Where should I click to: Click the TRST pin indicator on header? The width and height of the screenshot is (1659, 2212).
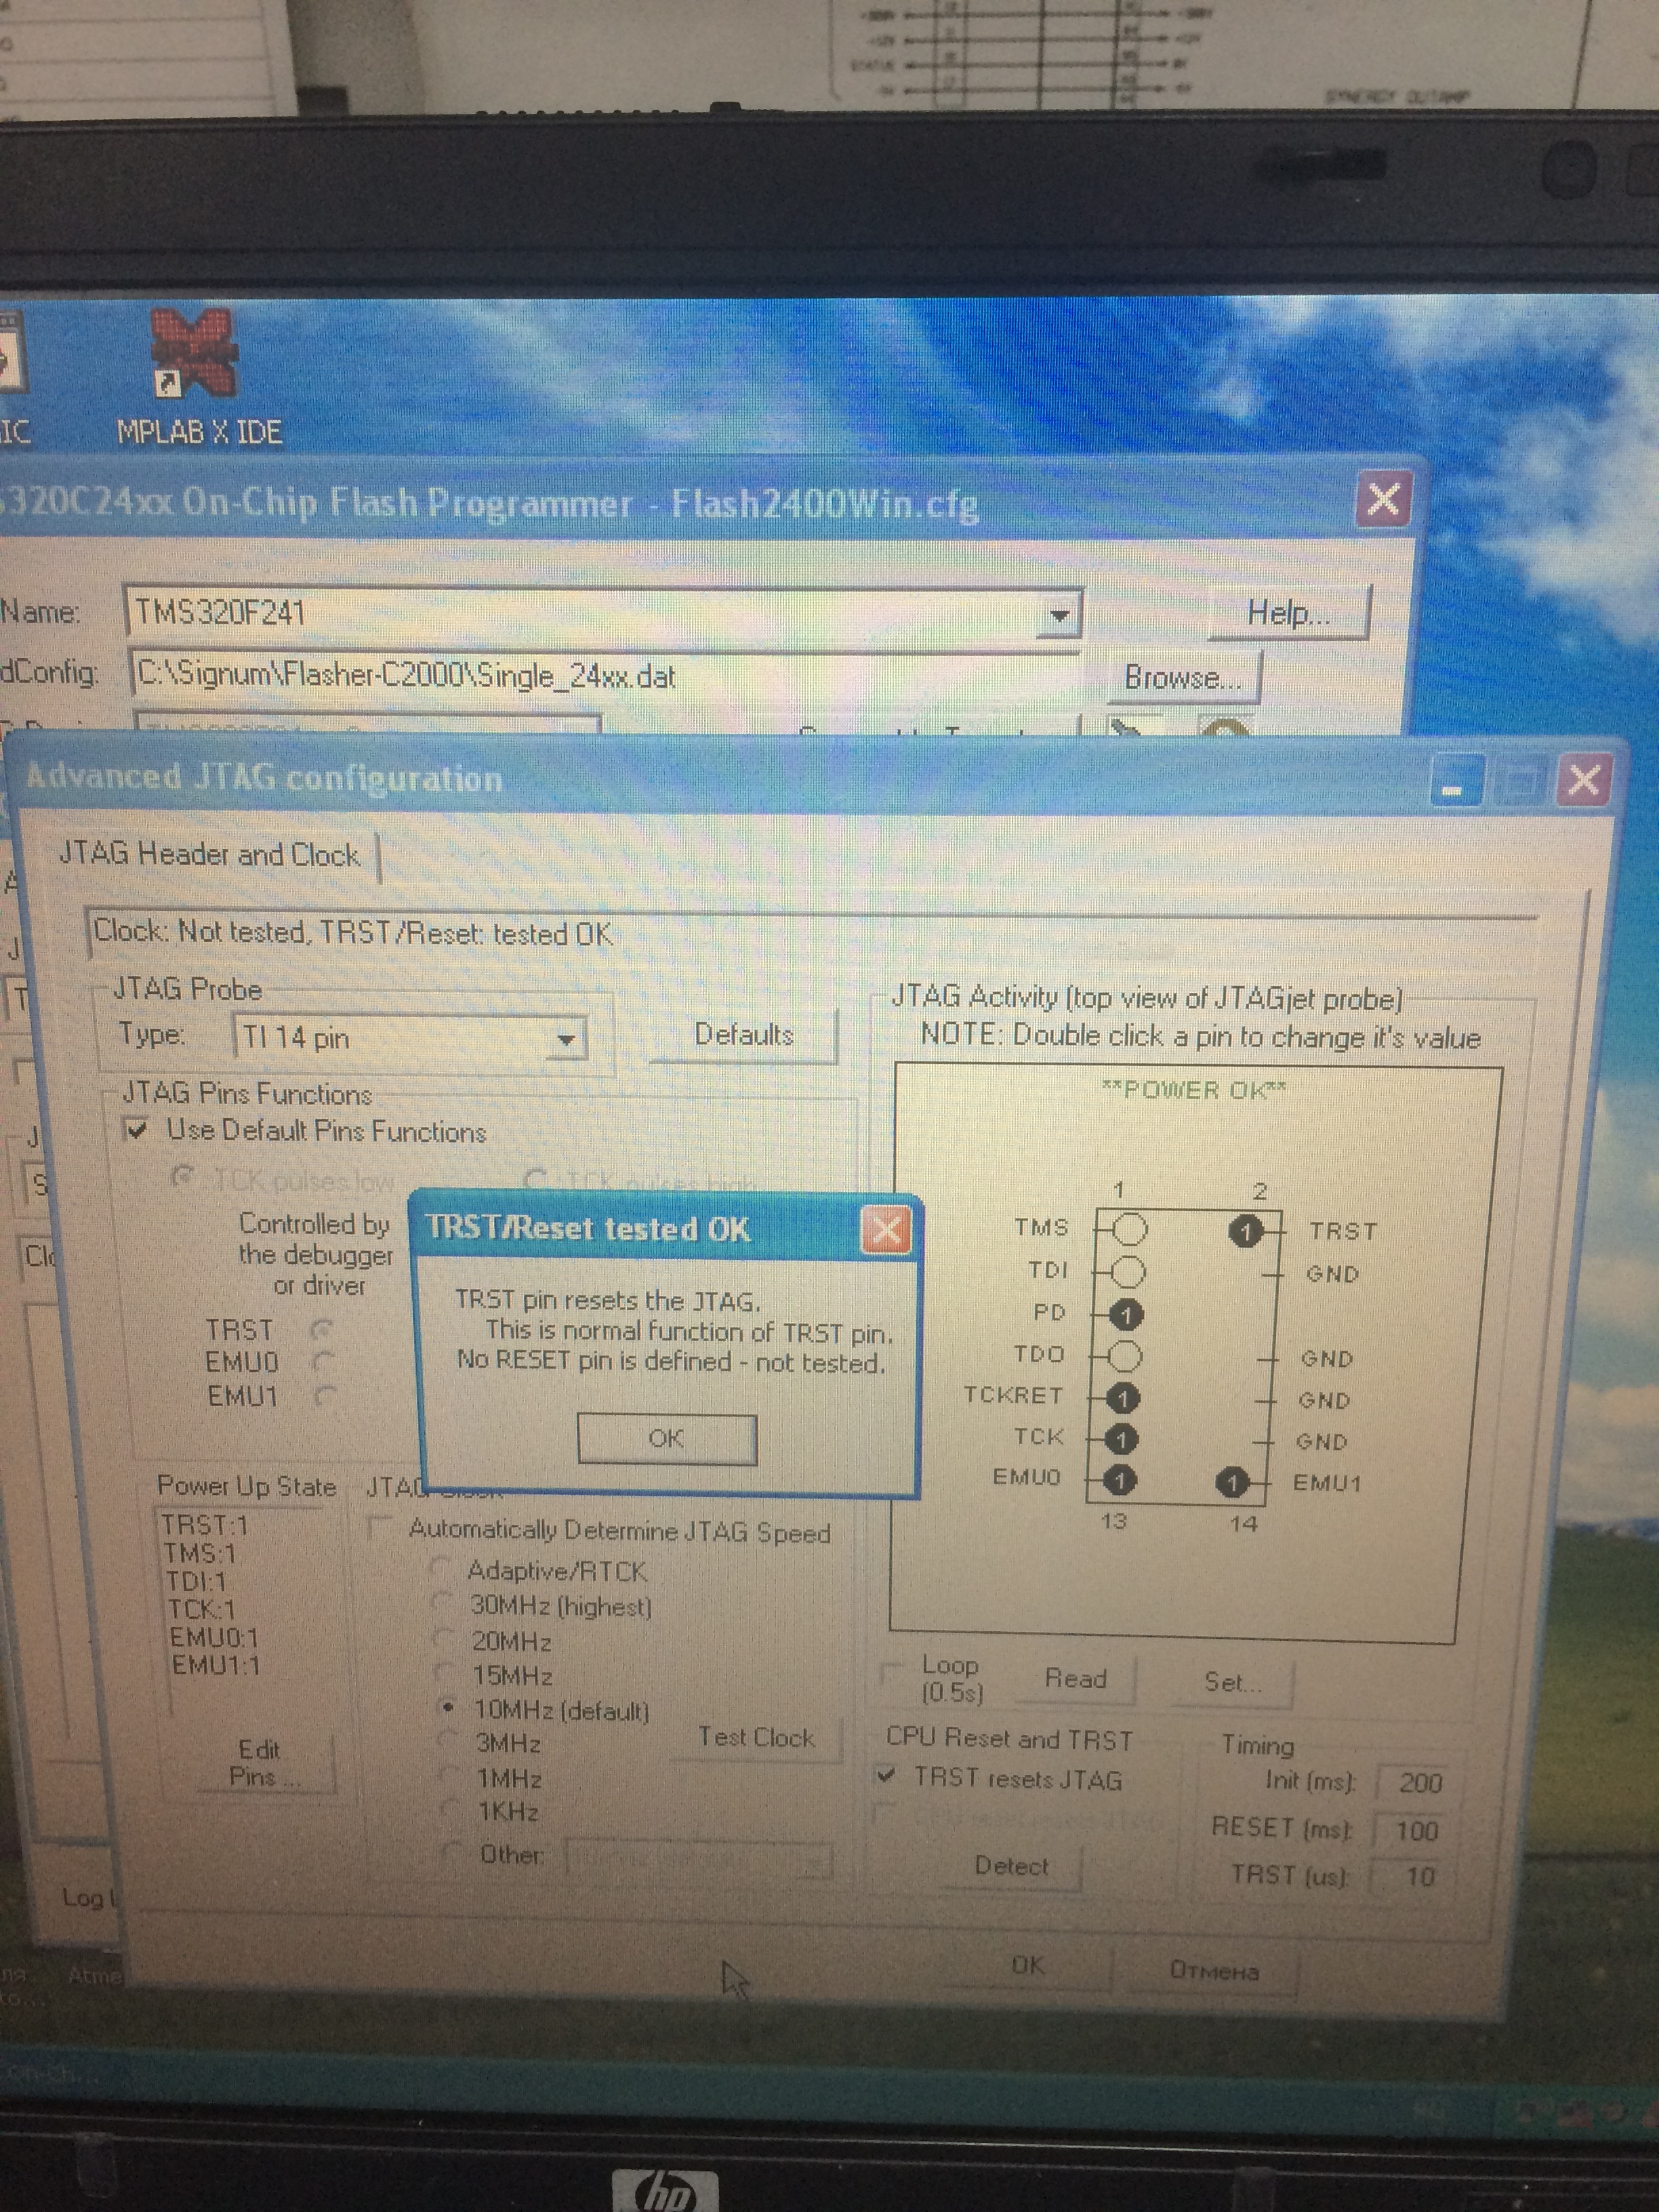pyautogui.click(x=1245, y=1231)
